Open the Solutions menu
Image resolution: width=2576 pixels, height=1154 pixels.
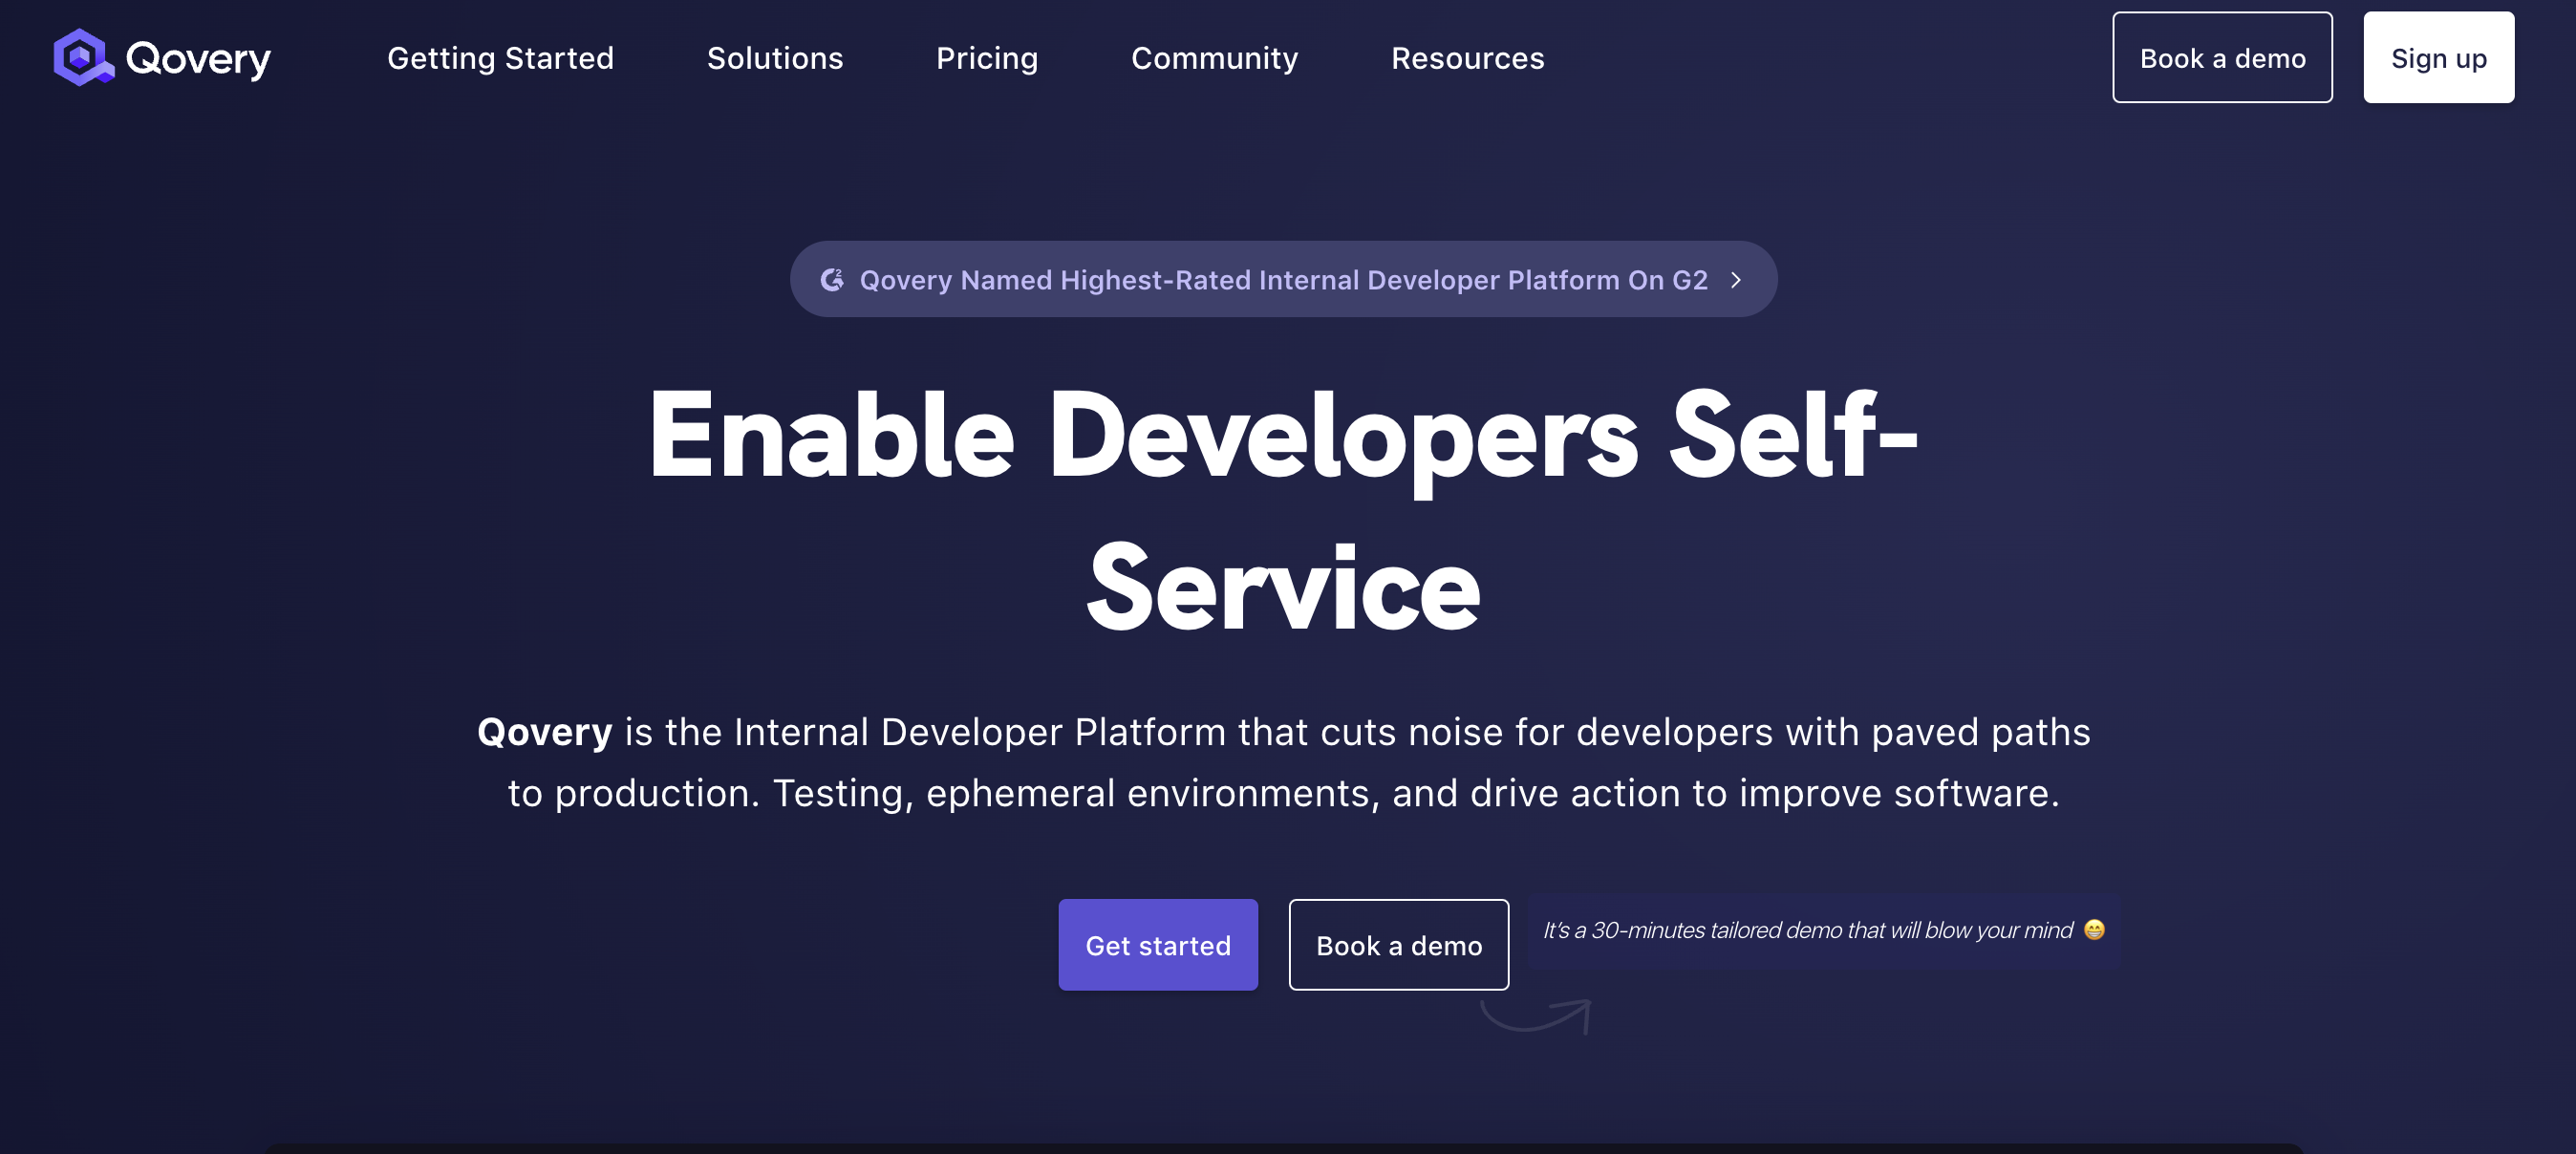(x=775, y=57)
